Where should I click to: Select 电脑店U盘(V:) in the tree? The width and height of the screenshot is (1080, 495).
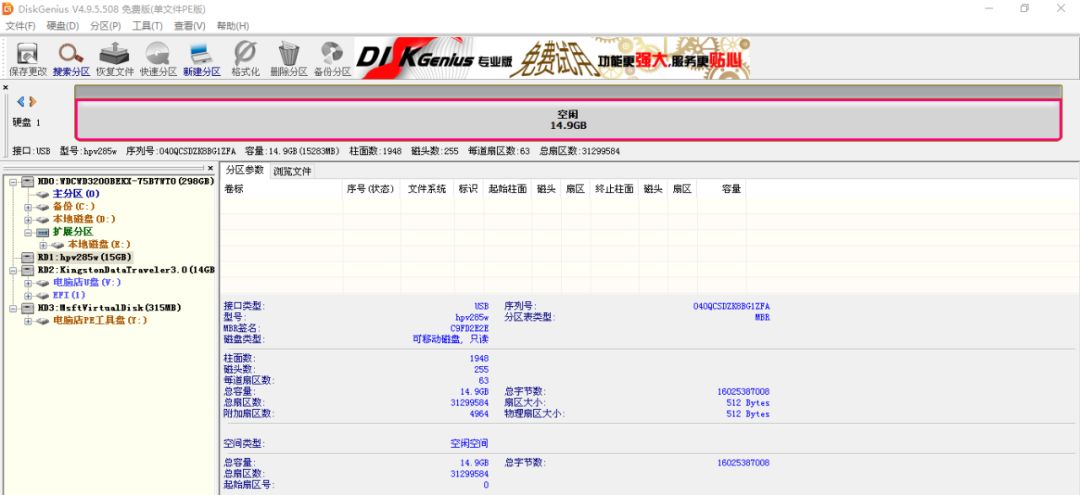(x=87, y=282)
